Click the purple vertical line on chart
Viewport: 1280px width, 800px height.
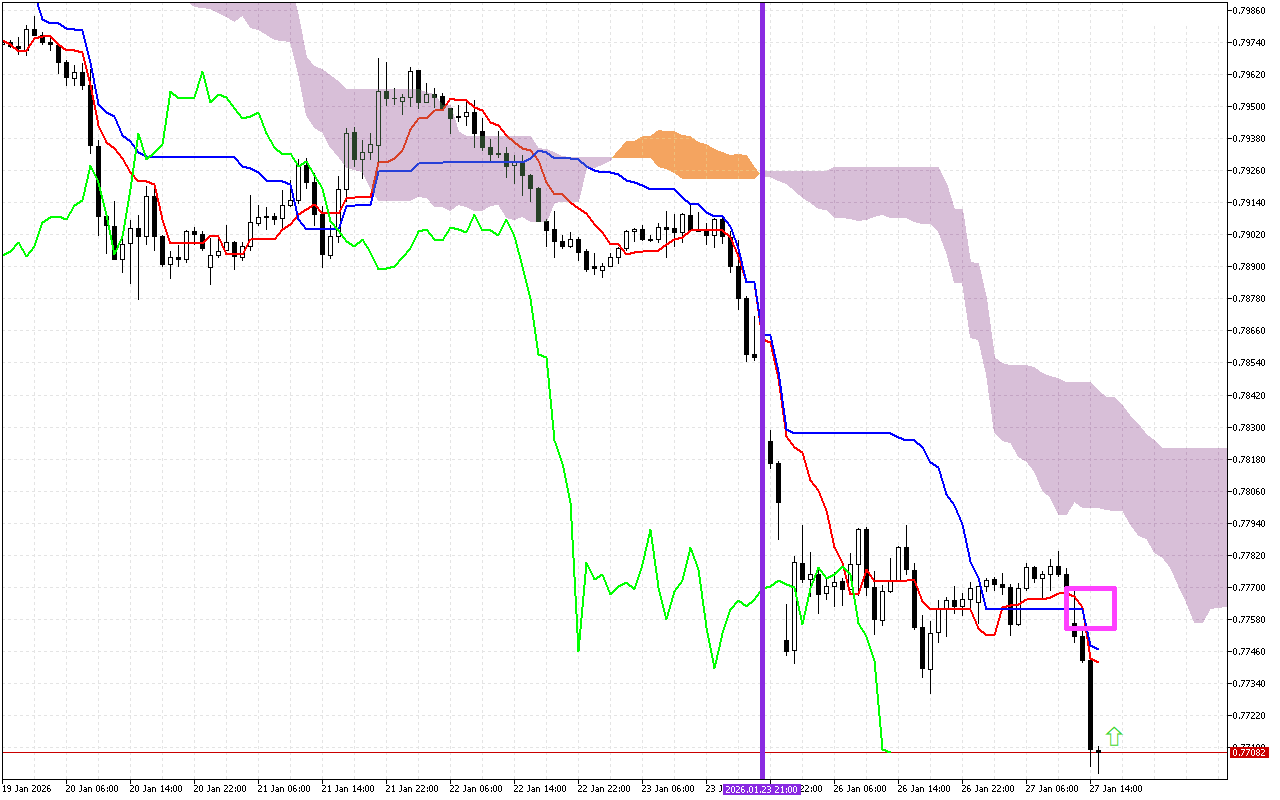(762, 300)
